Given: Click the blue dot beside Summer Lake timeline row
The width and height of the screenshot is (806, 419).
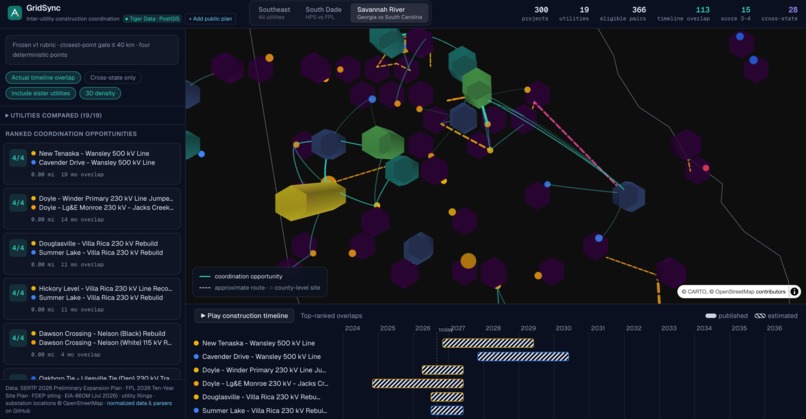Looking at the screenshot, I should coord(196,410).
